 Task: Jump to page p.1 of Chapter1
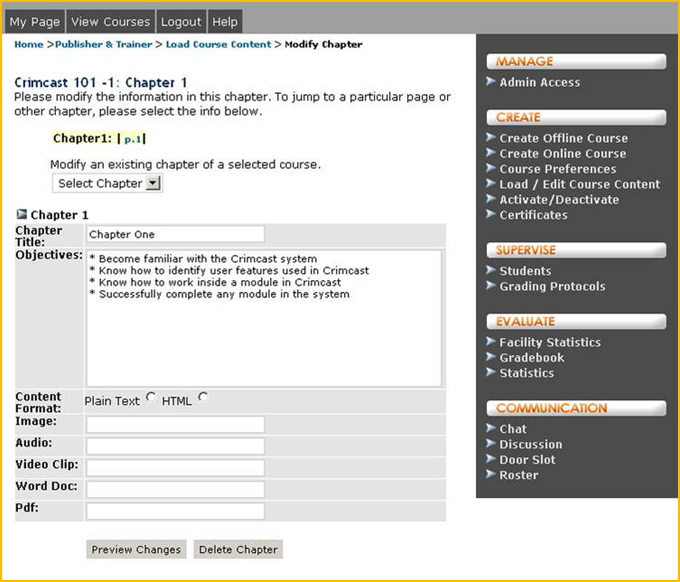tap(132, 139)
